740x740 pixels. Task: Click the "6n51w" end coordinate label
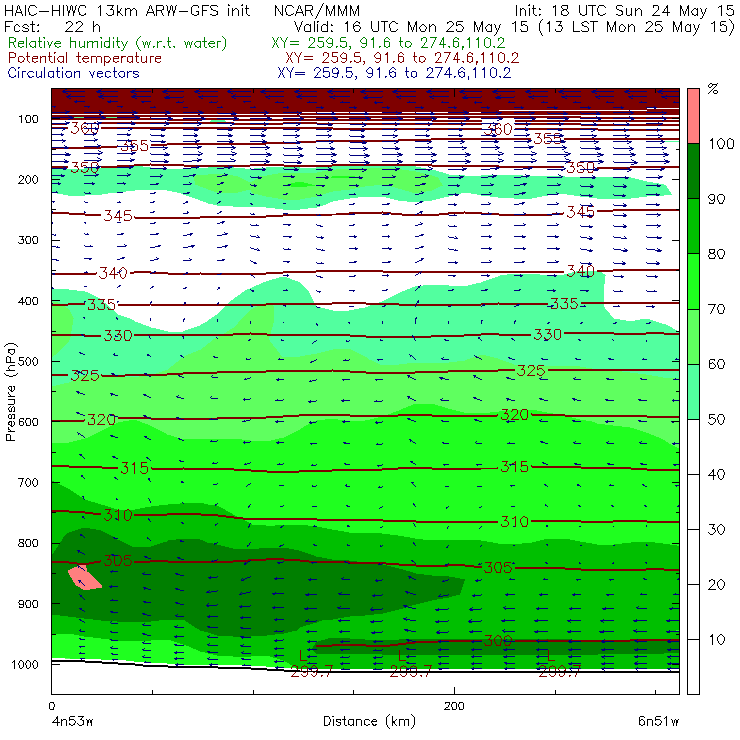pyautogui.click(x=658, y=722)
